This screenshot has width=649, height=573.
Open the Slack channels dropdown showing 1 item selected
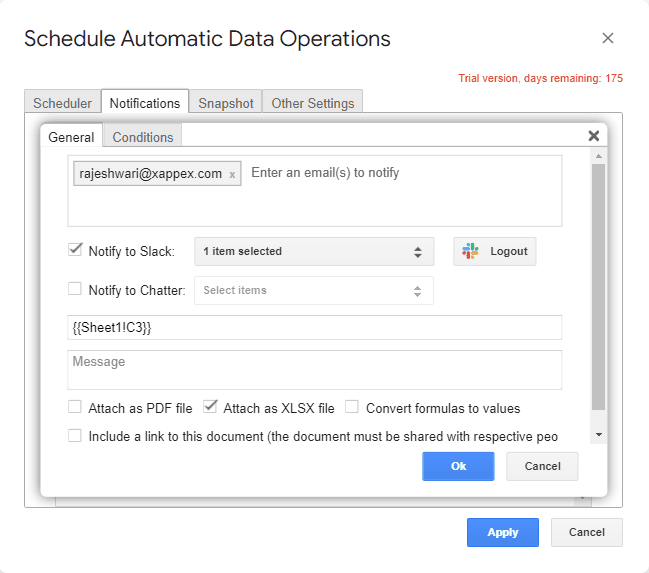point(313,251)
